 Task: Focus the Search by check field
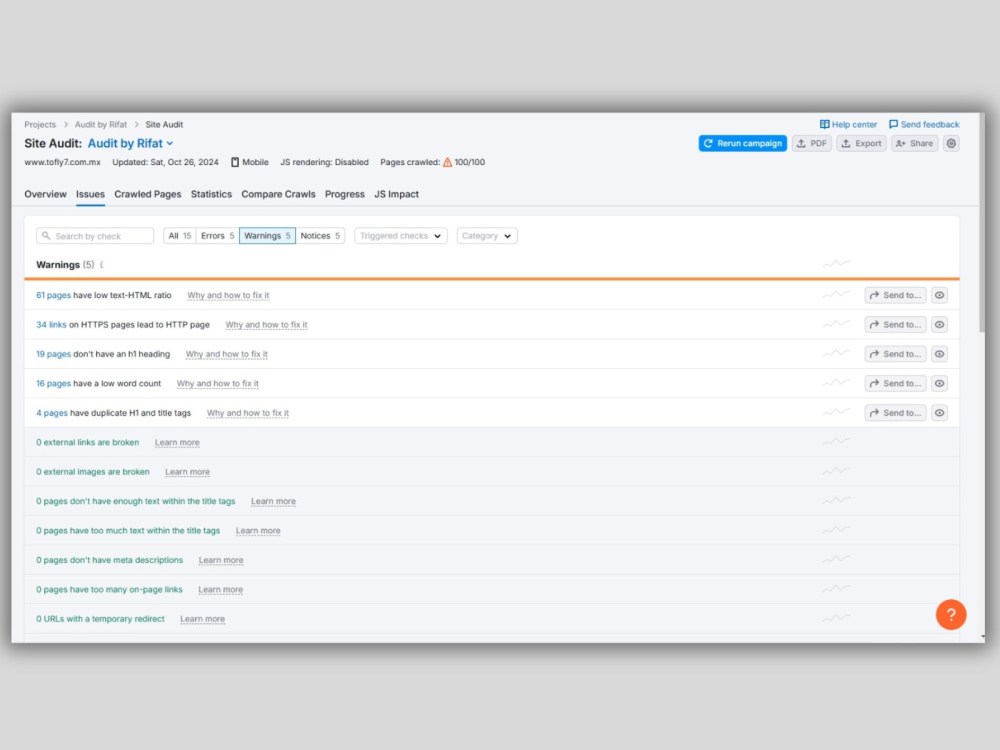[95, 236]
